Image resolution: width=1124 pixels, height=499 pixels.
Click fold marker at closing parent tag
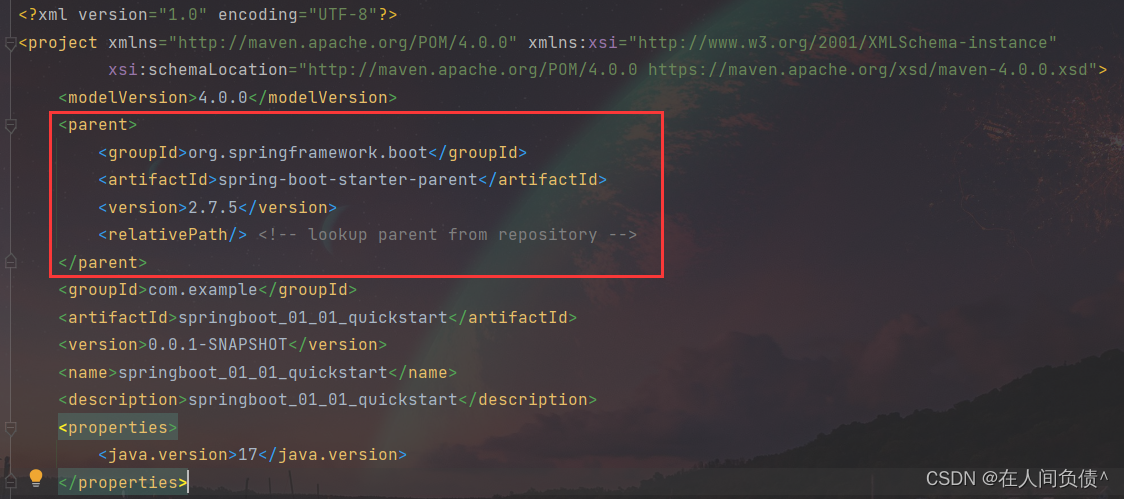pyautogui.click(x=10, y=261)
